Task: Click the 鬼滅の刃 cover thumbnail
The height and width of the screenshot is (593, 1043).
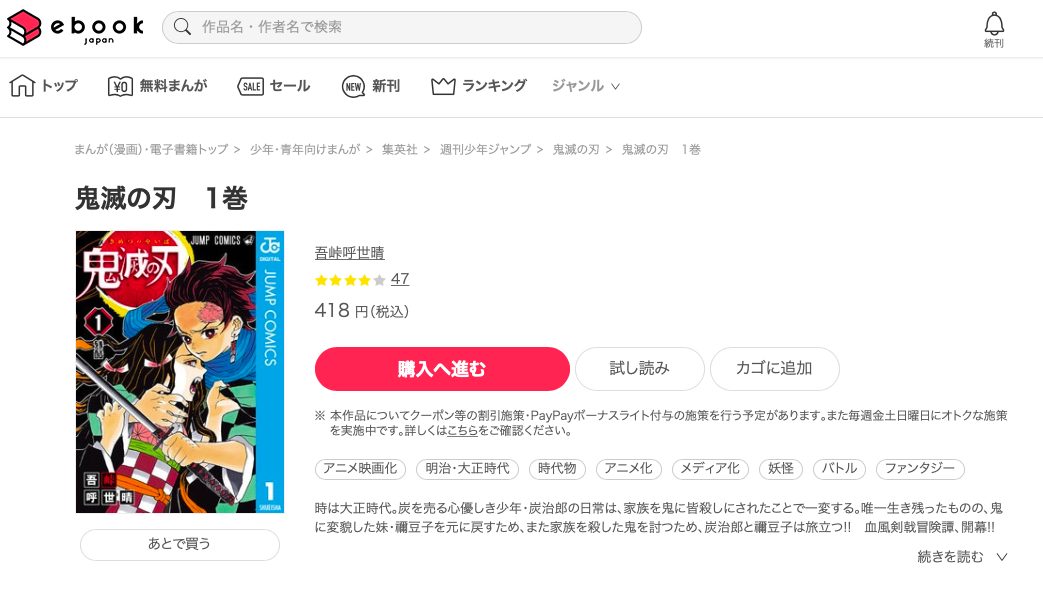Action: tap(180, 372)
